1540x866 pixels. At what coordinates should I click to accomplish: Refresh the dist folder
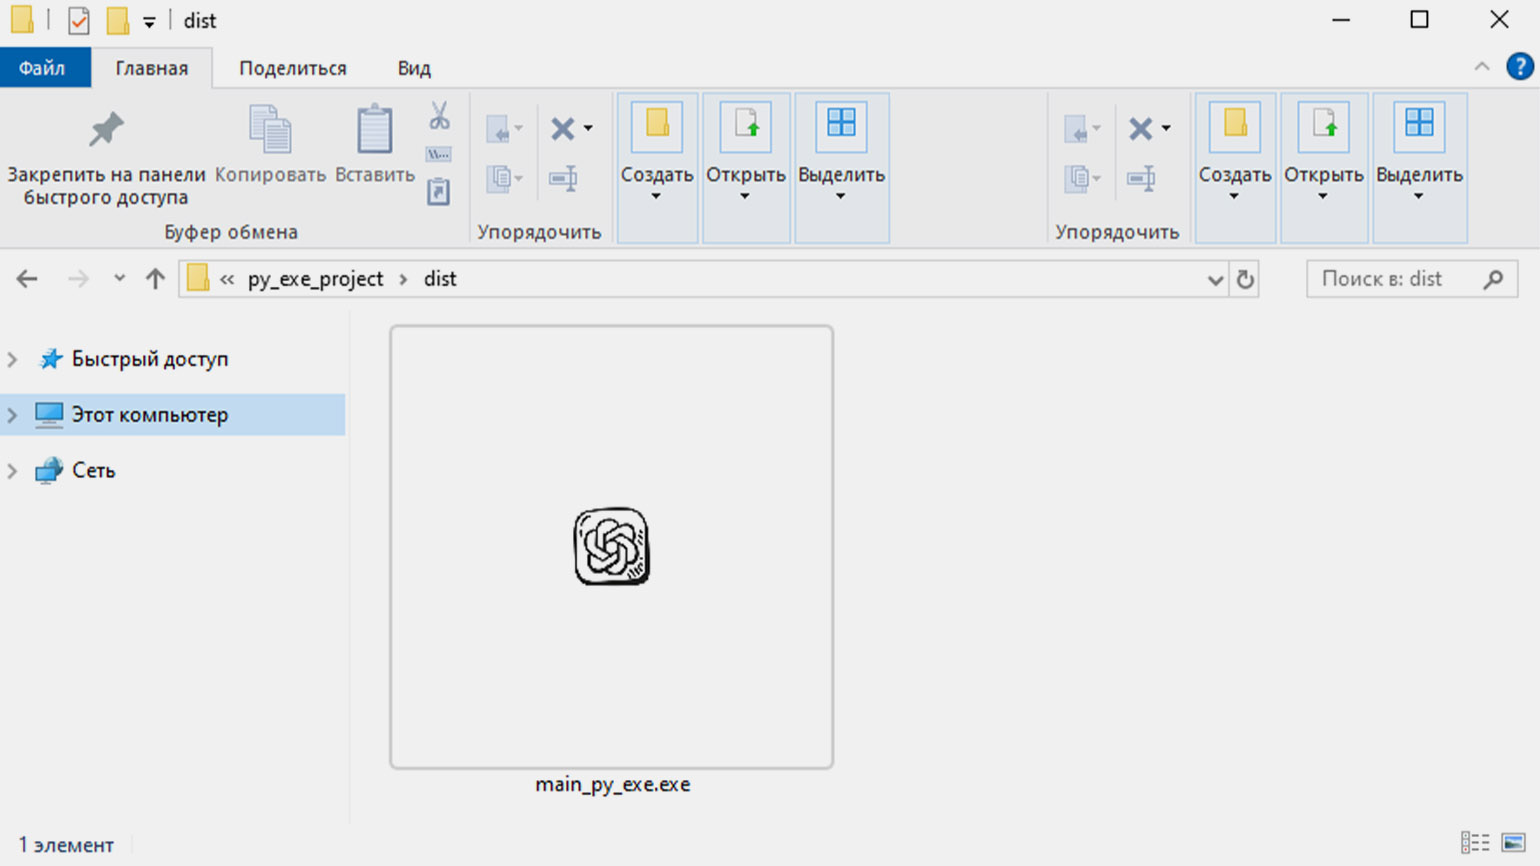[x=1245, y=279]
